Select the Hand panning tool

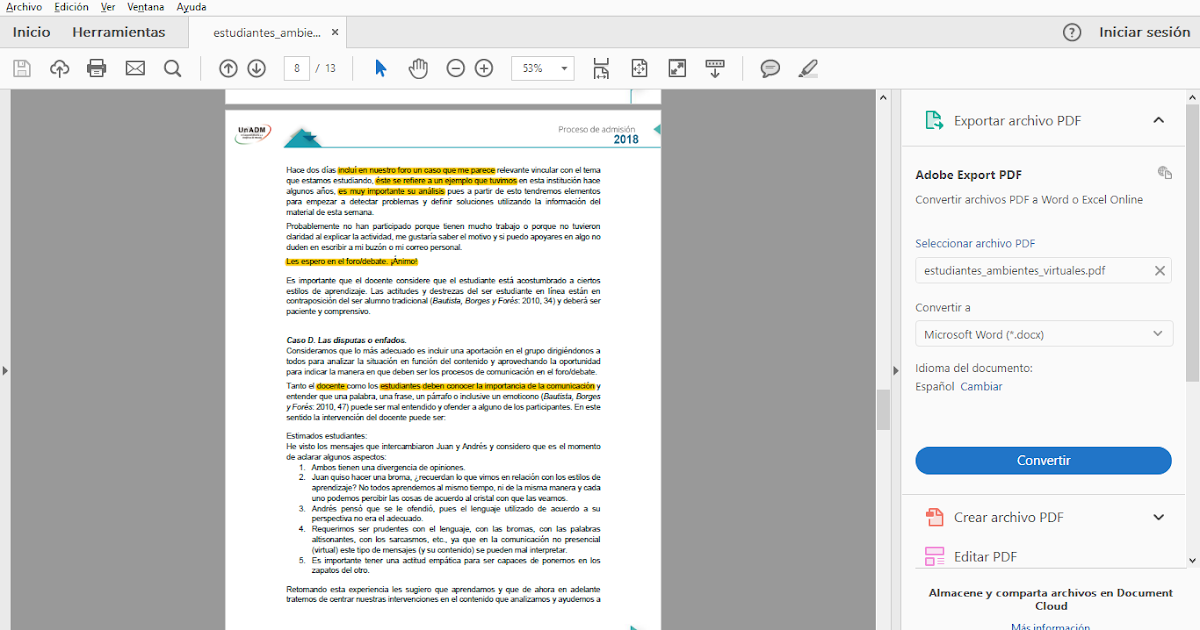(418, 68)
